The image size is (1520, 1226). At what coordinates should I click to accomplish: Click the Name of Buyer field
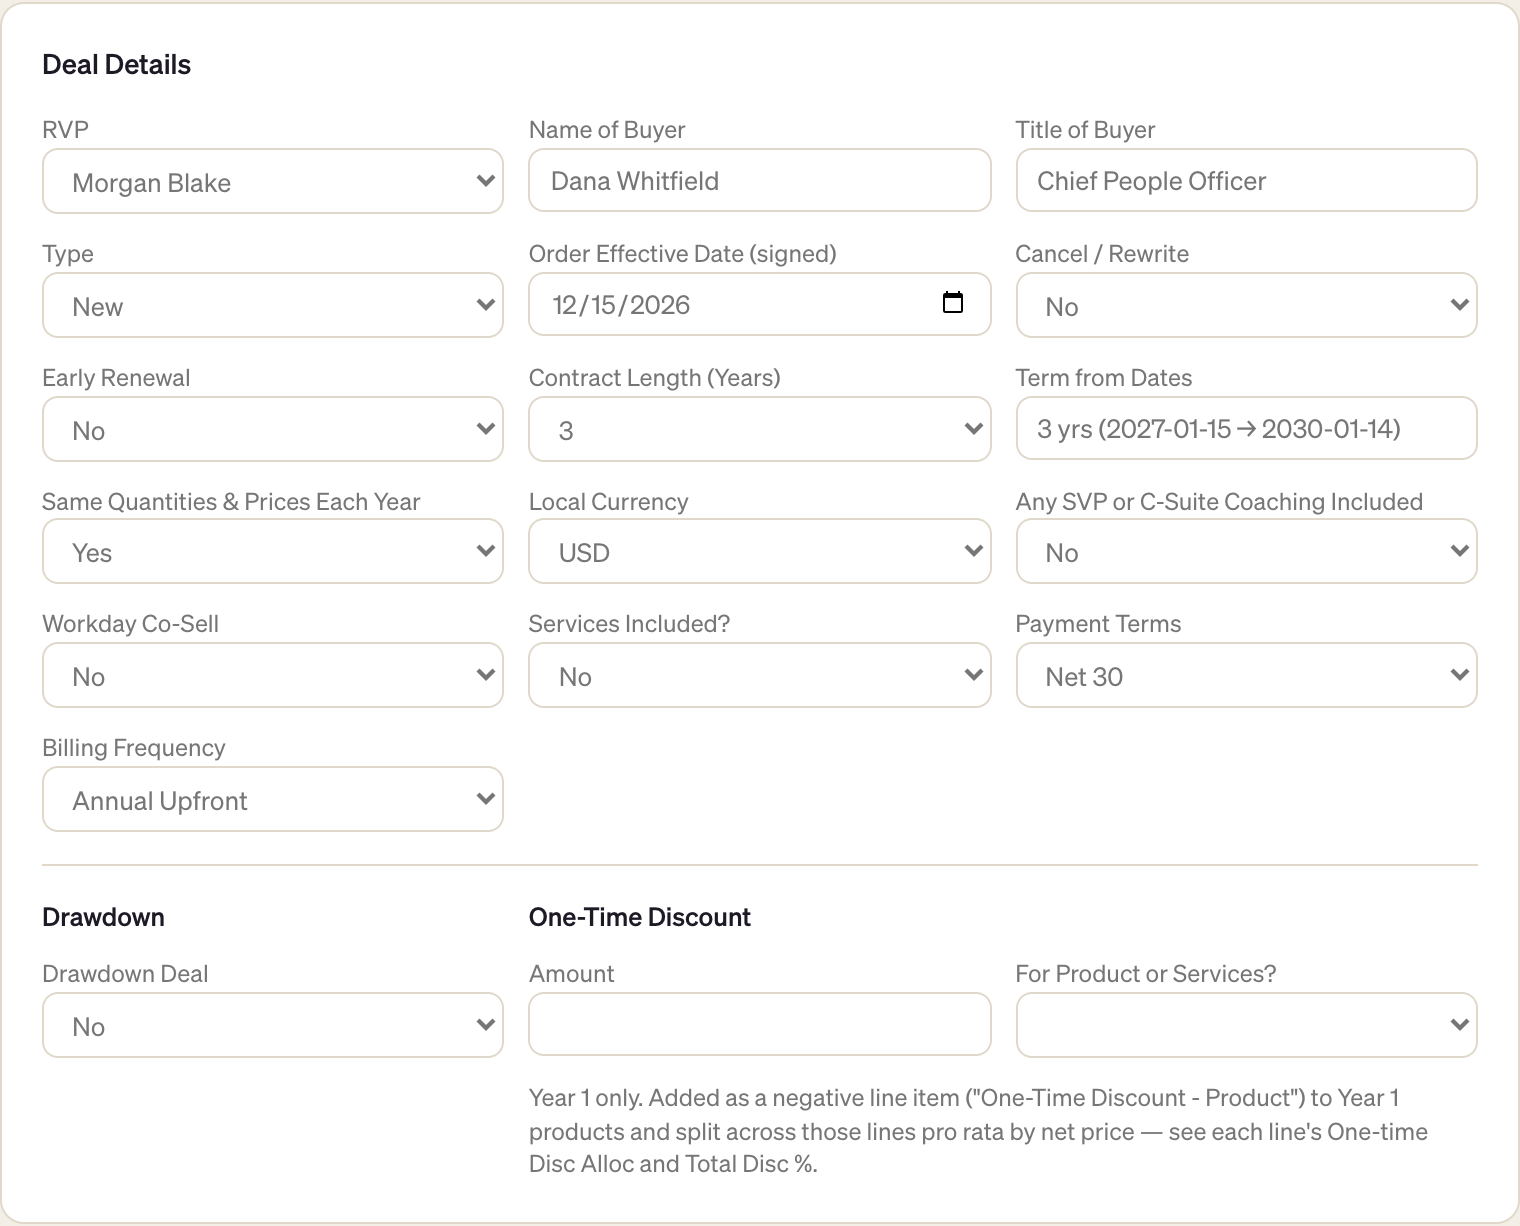(760, 180)
